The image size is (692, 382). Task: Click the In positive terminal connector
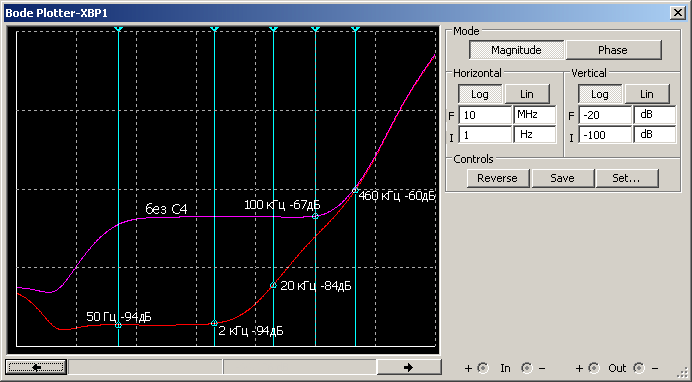(x=483, y=368)
